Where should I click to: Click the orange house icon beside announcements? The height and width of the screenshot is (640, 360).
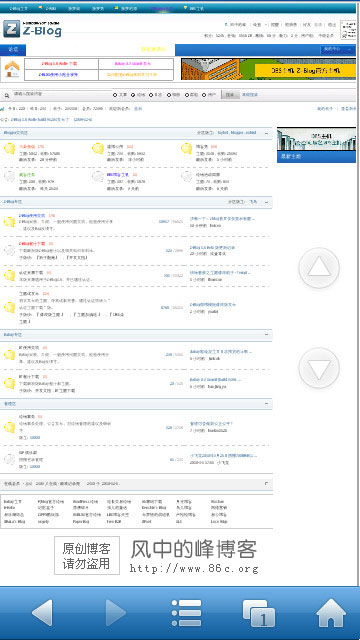[12, 69]
